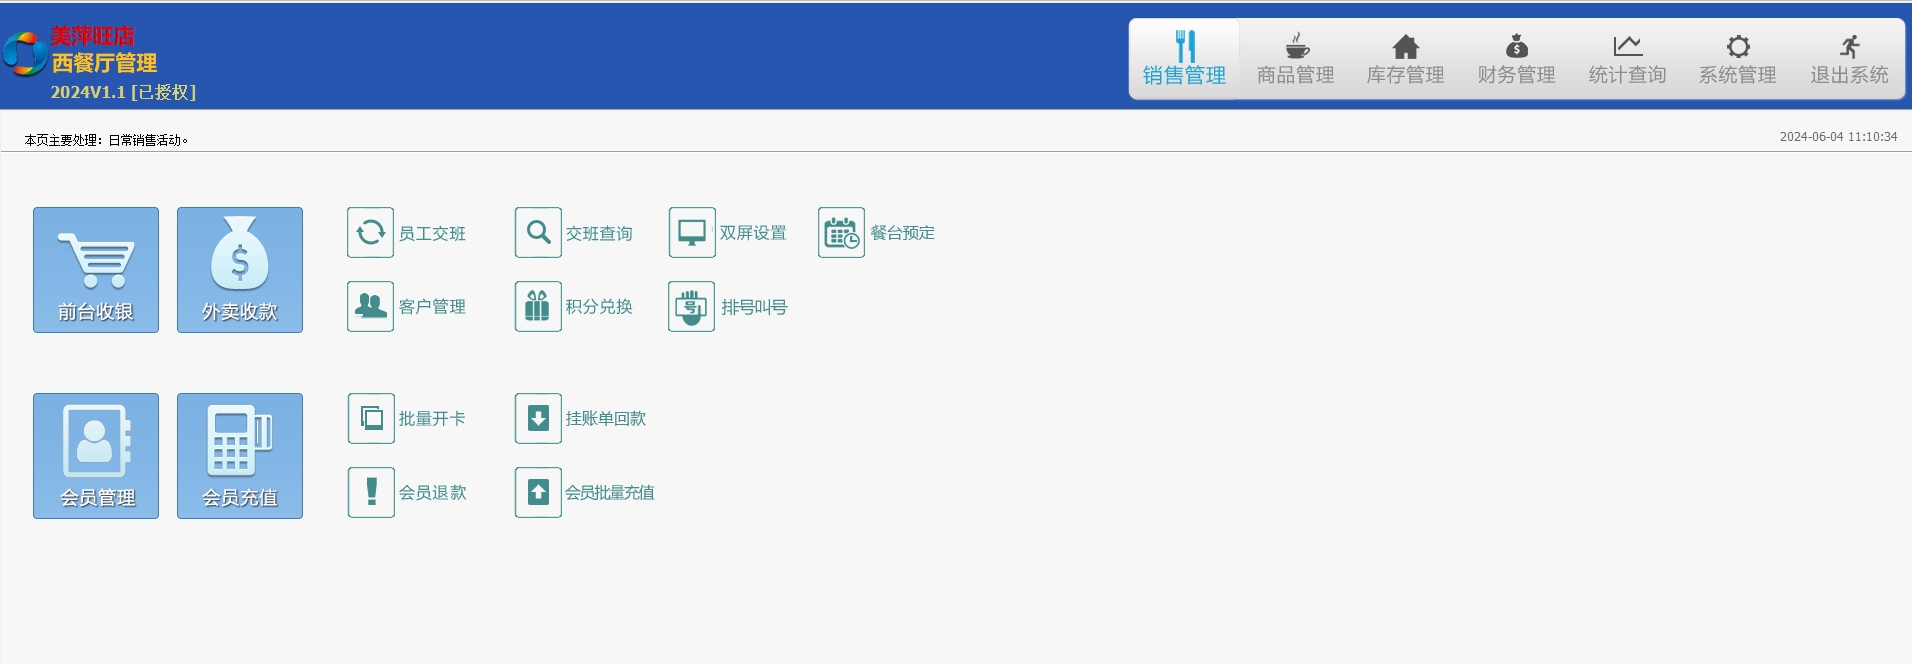Open 会员批量充值 batch recharge icon
The height and width of the screenshot is (664, 1912).
pos(538,493)
